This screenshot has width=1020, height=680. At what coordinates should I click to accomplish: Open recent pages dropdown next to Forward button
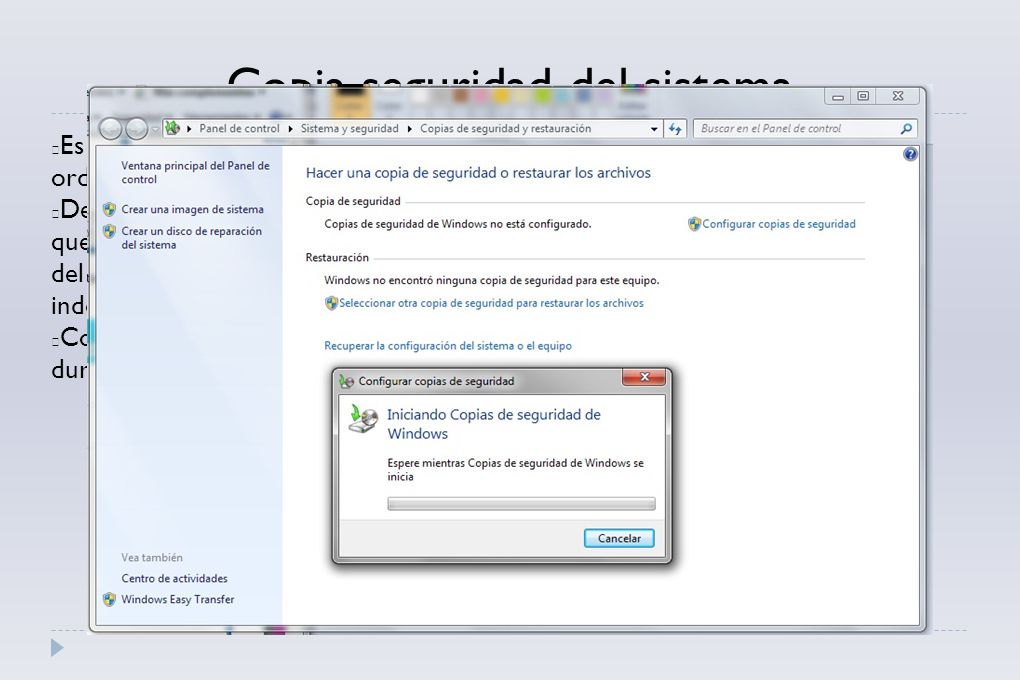155,129
